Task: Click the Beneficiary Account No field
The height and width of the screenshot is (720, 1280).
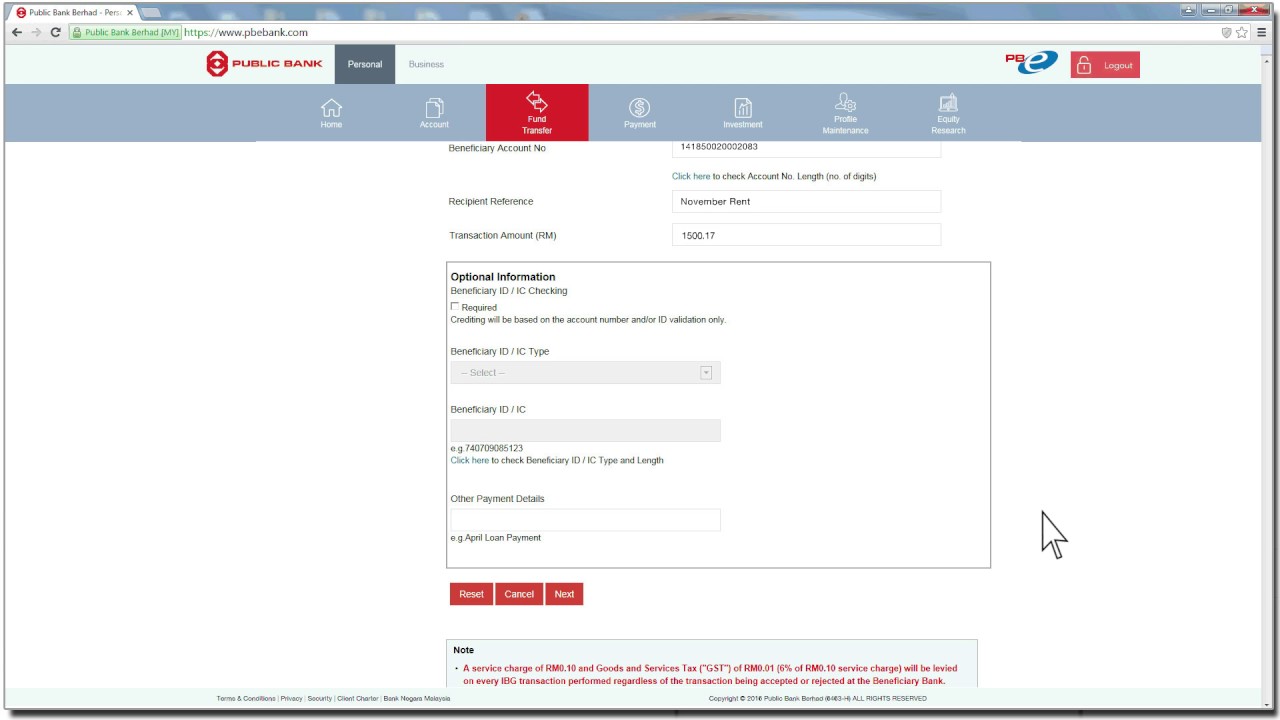Action: [x=806, y=148]
